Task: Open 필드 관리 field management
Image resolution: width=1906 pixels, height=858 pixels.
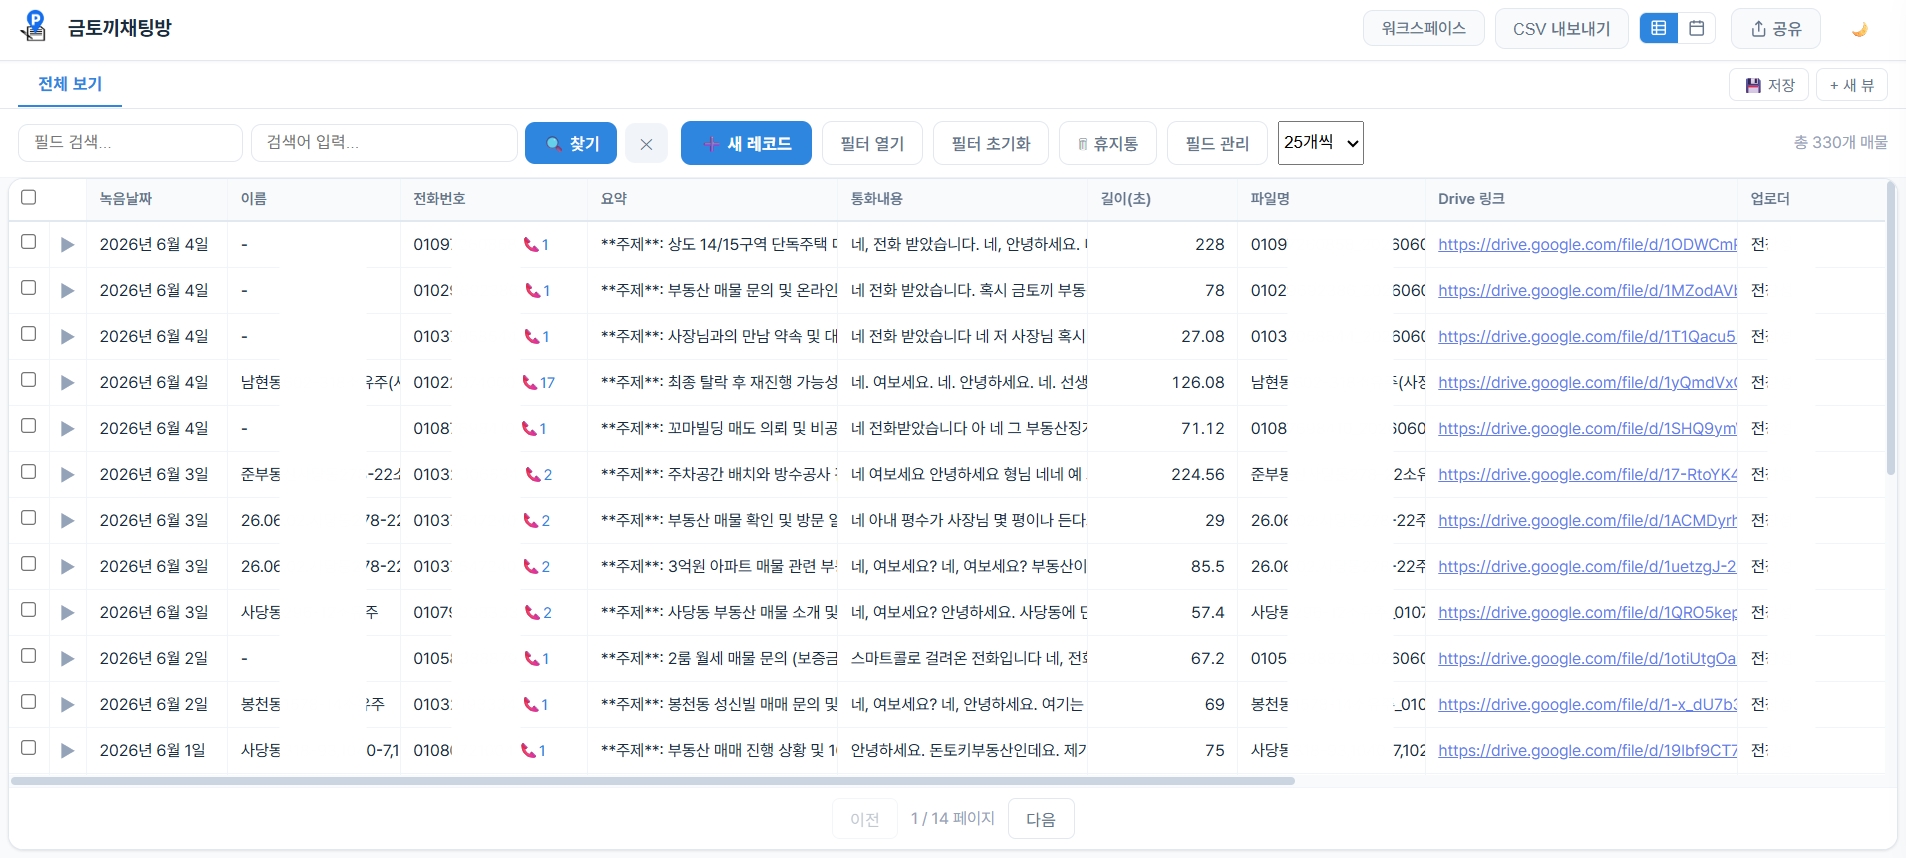Action: point(1217,143)
